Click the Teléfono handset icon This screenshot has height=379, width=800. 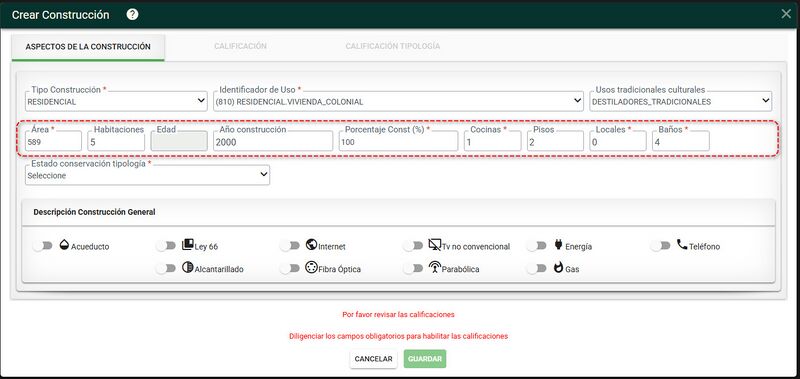point(682,244)
